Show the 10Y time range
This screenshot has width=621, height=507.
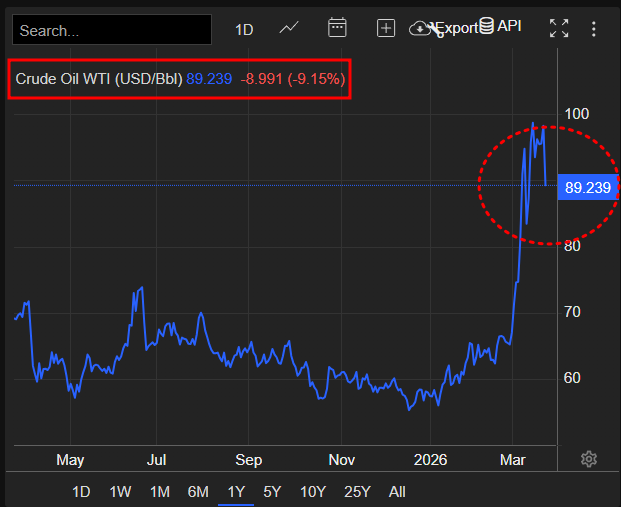312,492
